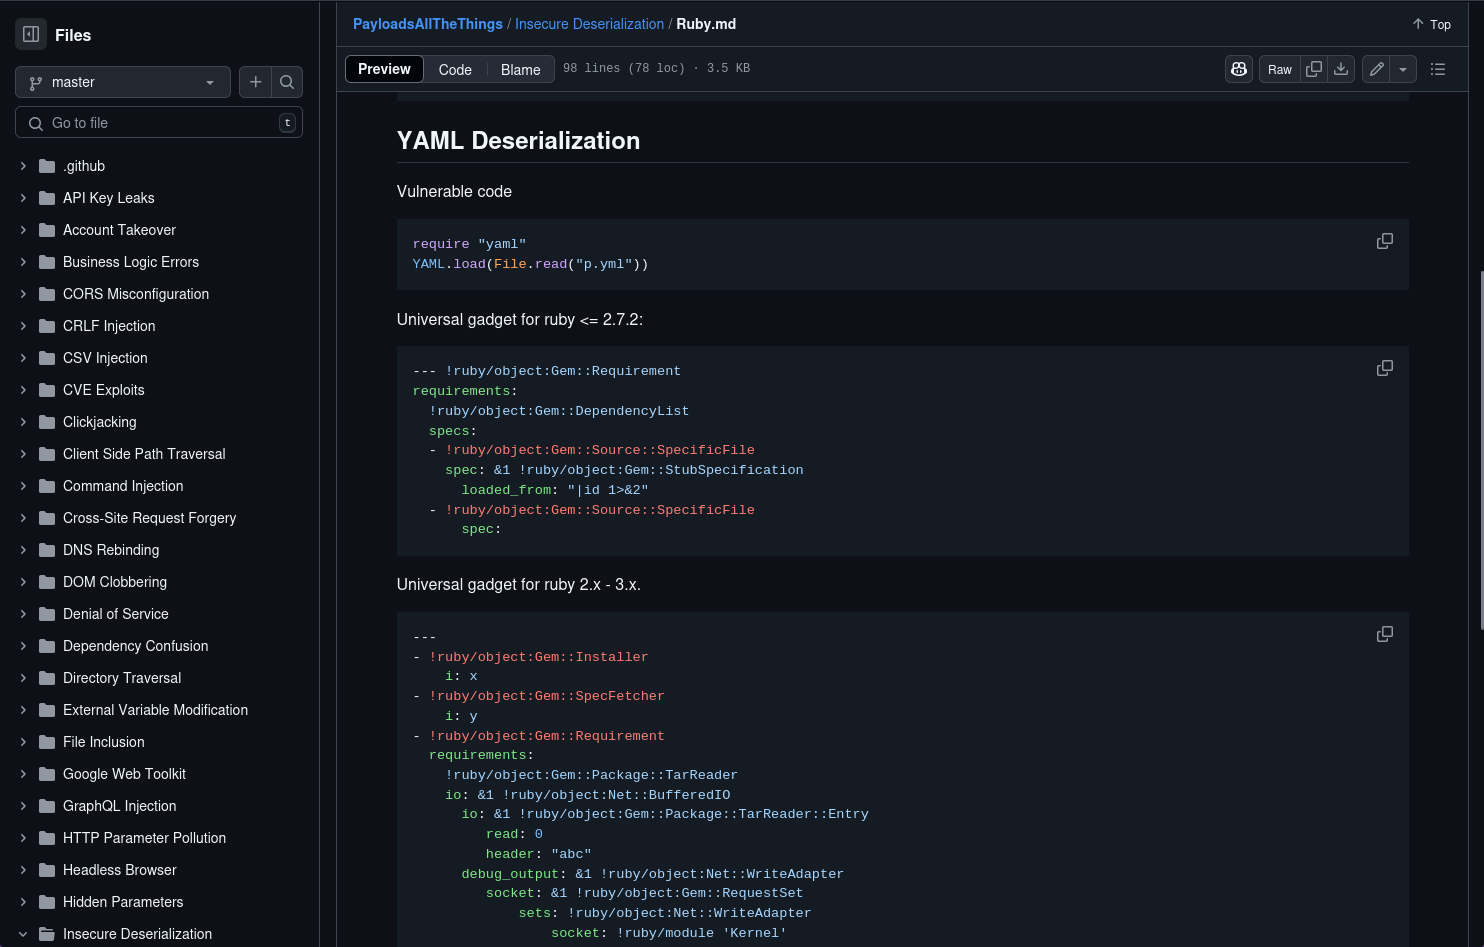Expand the Account Takeover folder chevron

23,230
